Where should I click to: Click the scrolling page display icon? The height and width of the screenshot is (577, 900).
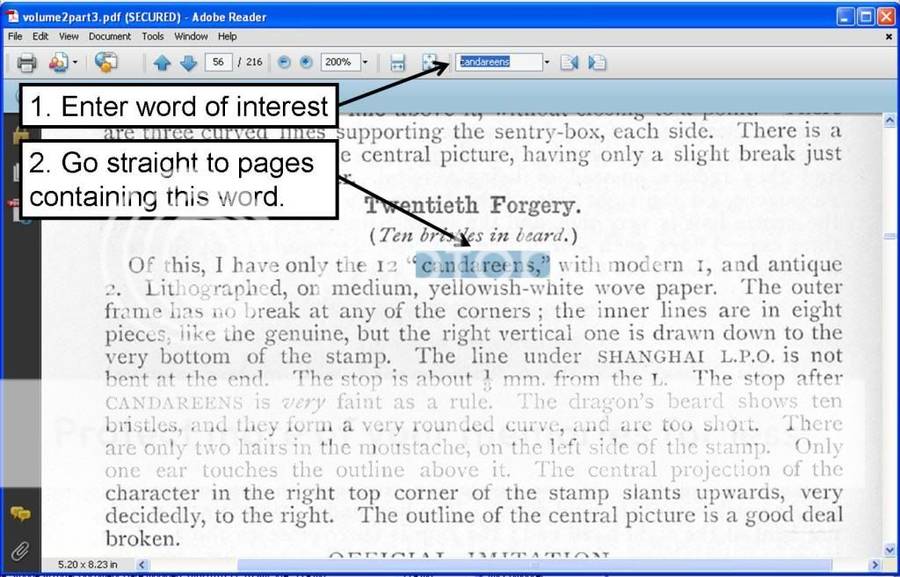point(398,62)
